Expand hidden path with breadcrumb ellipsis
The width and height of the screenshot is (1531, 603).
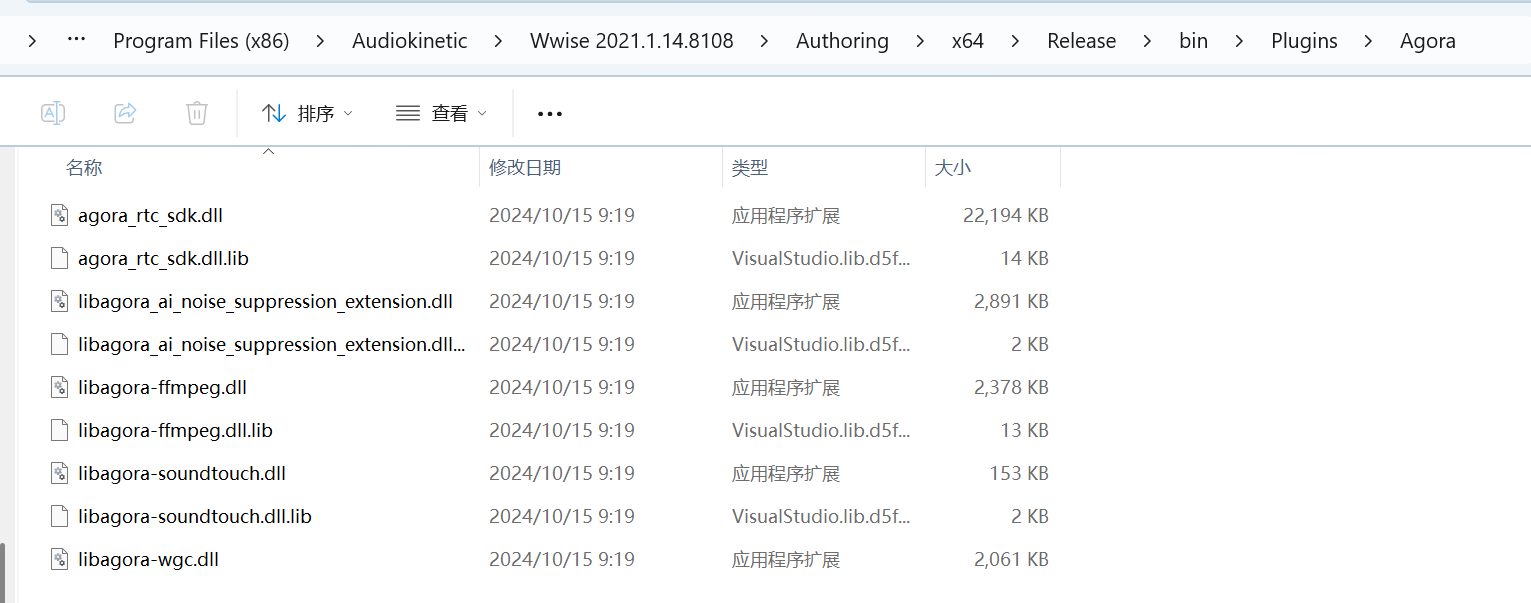tap(76, 41)
